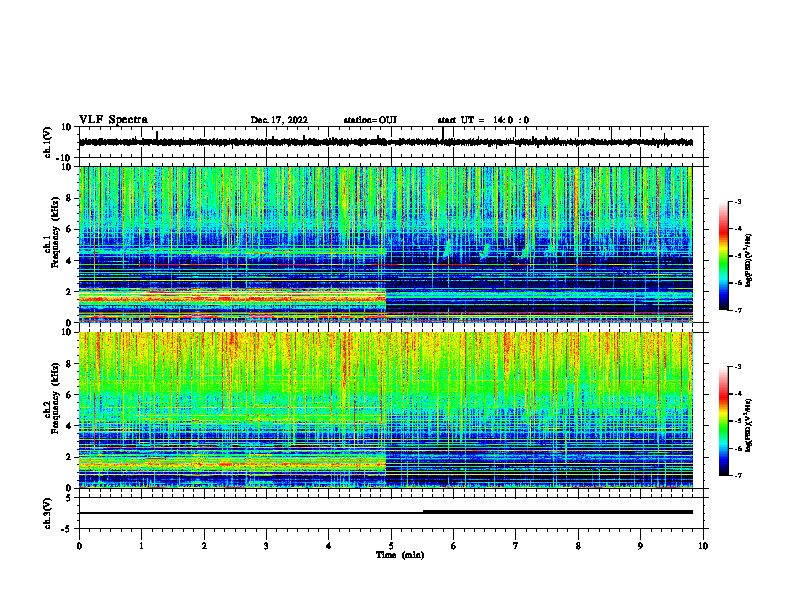Click the time axis tick label '7'

[516, 546]
